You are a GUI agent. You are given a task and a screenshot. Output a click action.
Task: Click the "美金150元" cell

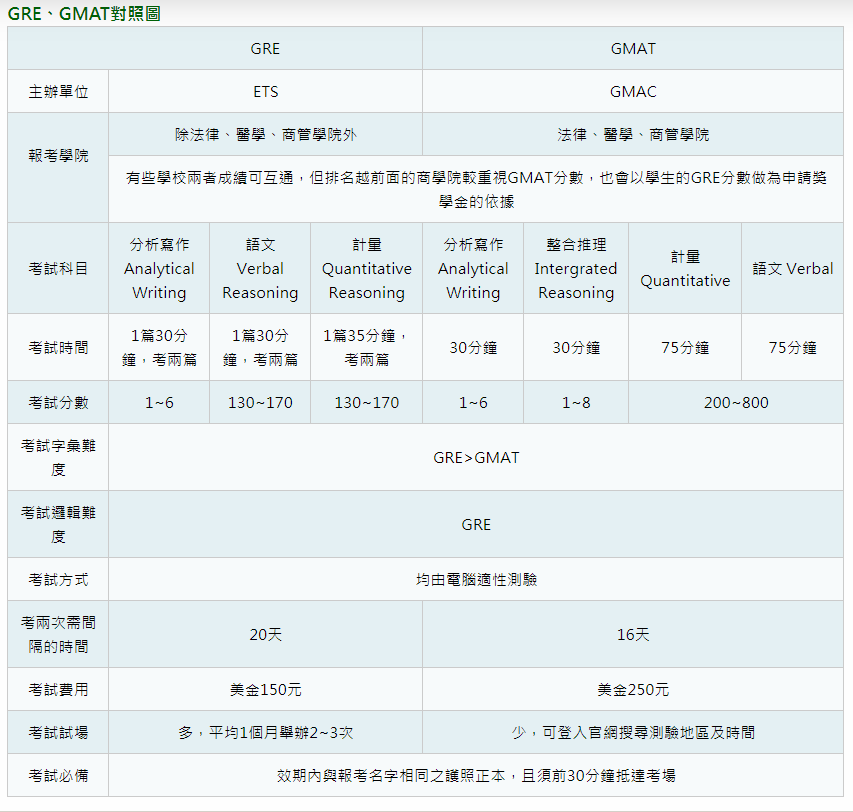[x=265, y=689]
